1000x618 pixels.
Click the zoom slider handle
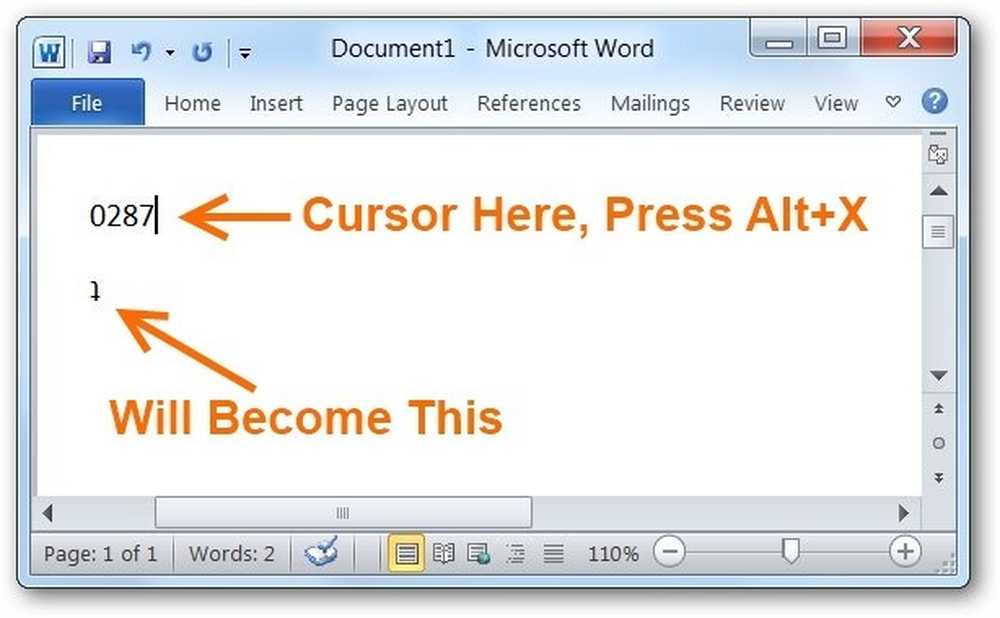pos(790,551)
